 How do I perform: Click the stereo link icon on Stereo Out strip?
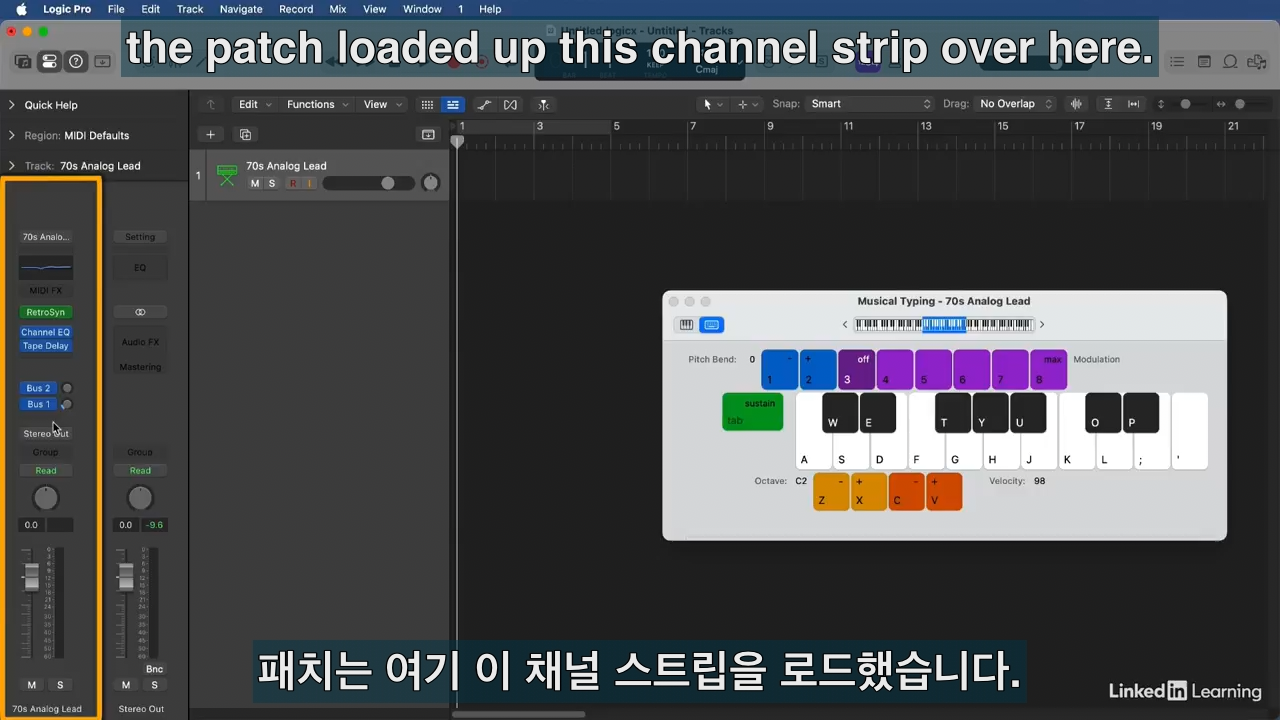140,312
